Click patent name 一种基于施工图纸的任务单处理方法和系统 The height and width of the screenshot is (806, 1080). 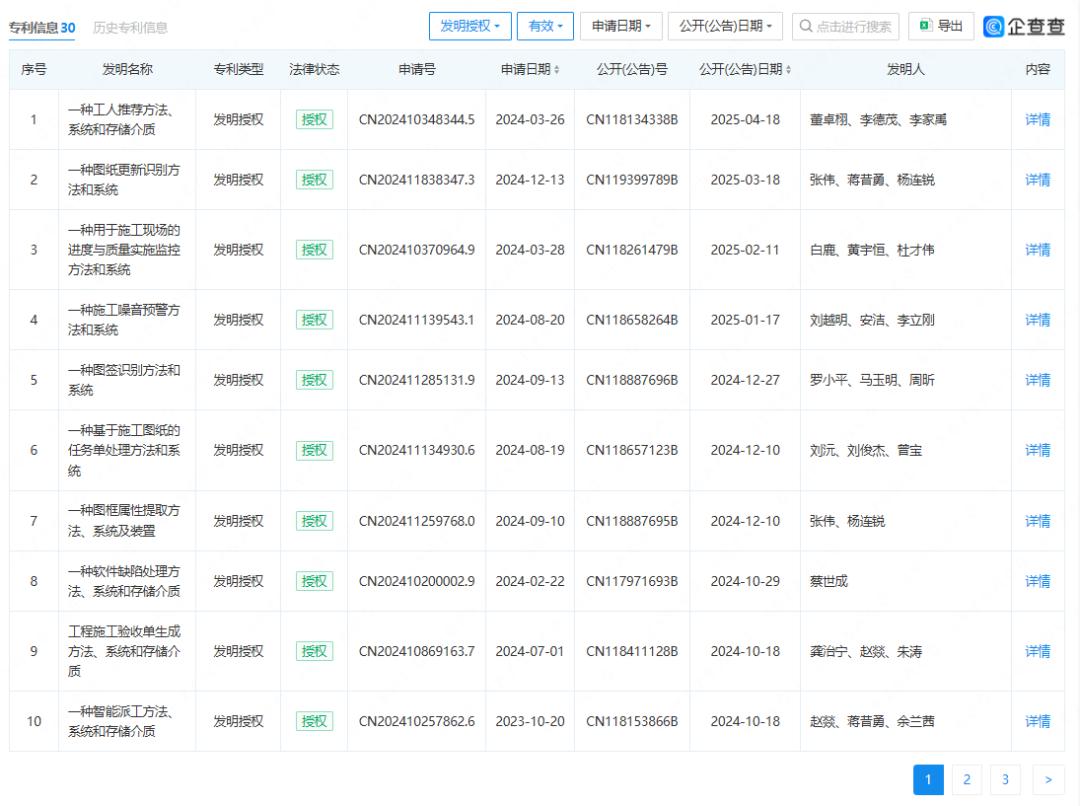(124, 450)
